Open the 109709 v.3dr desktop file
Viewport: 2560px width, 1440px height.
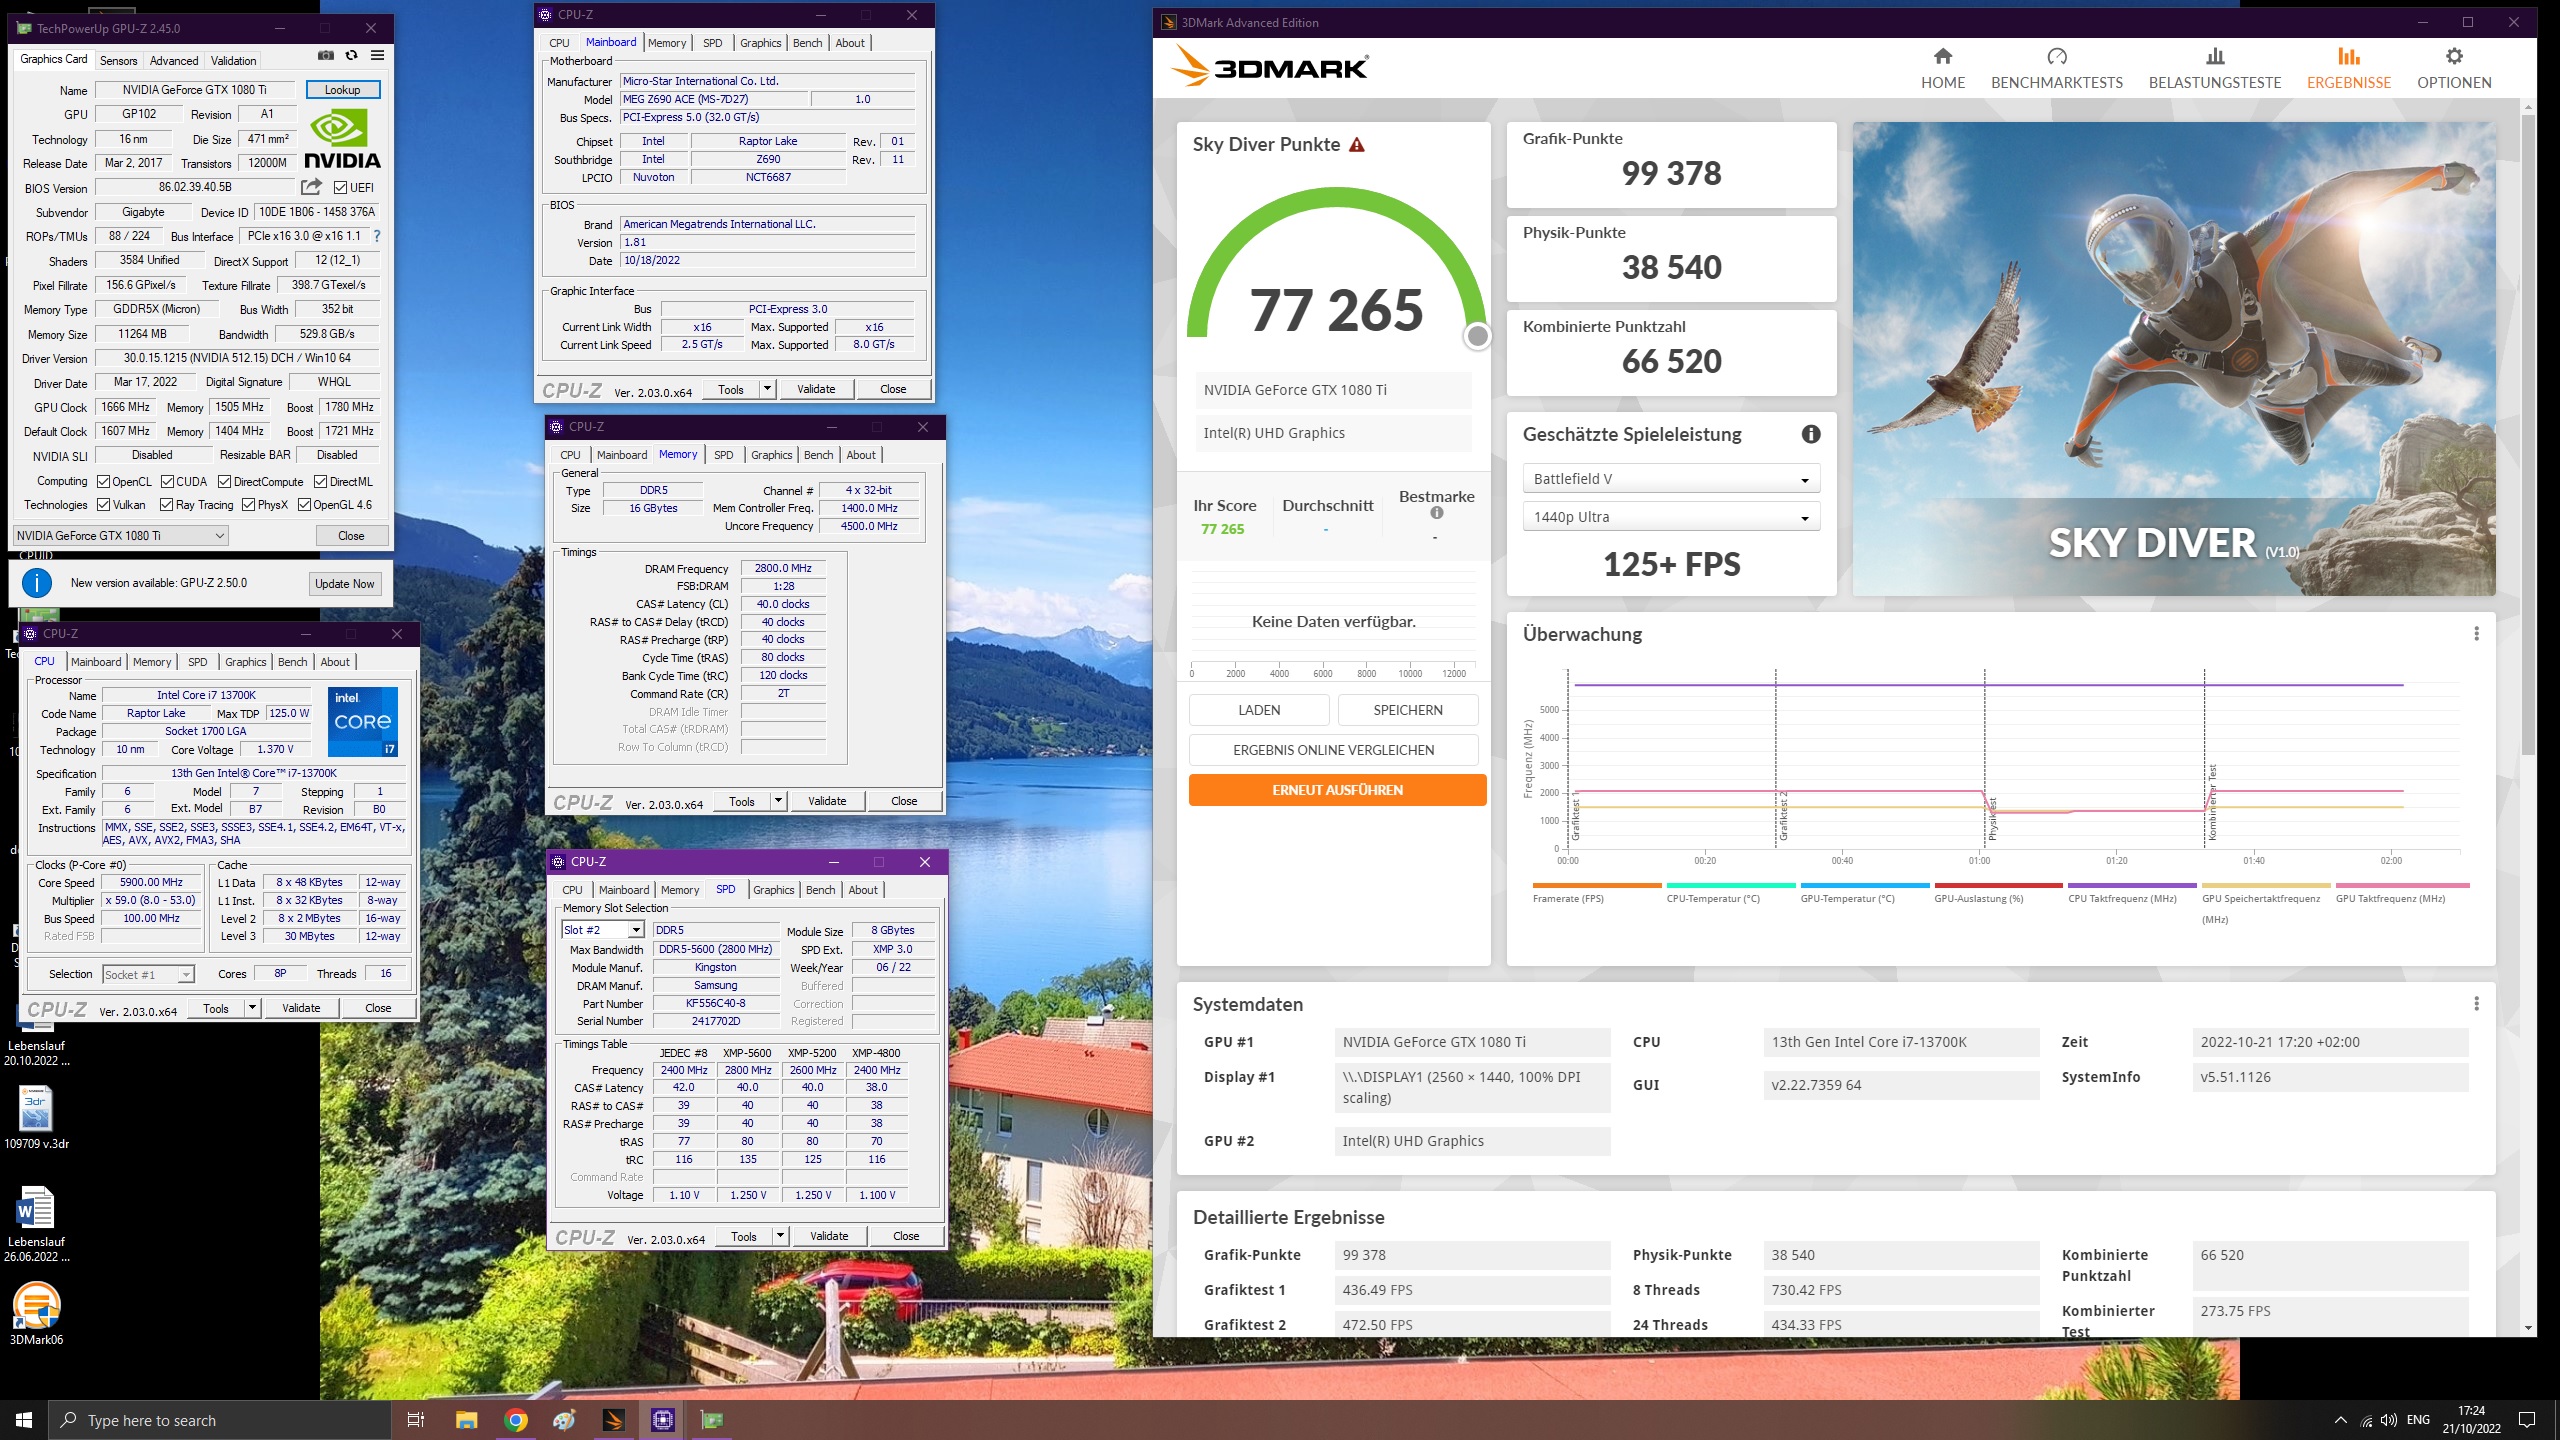tap(36, 1117)
